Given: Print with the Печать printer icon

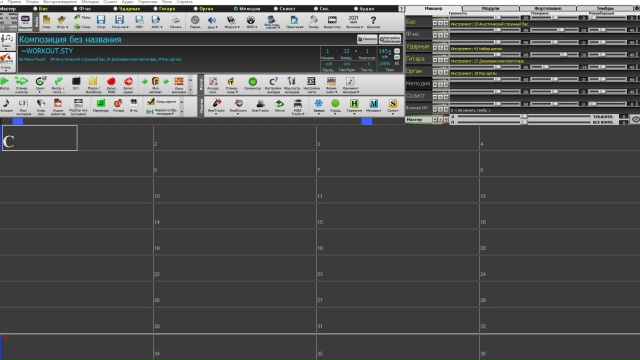Looking at the screenshot, I should click(176, 22).
